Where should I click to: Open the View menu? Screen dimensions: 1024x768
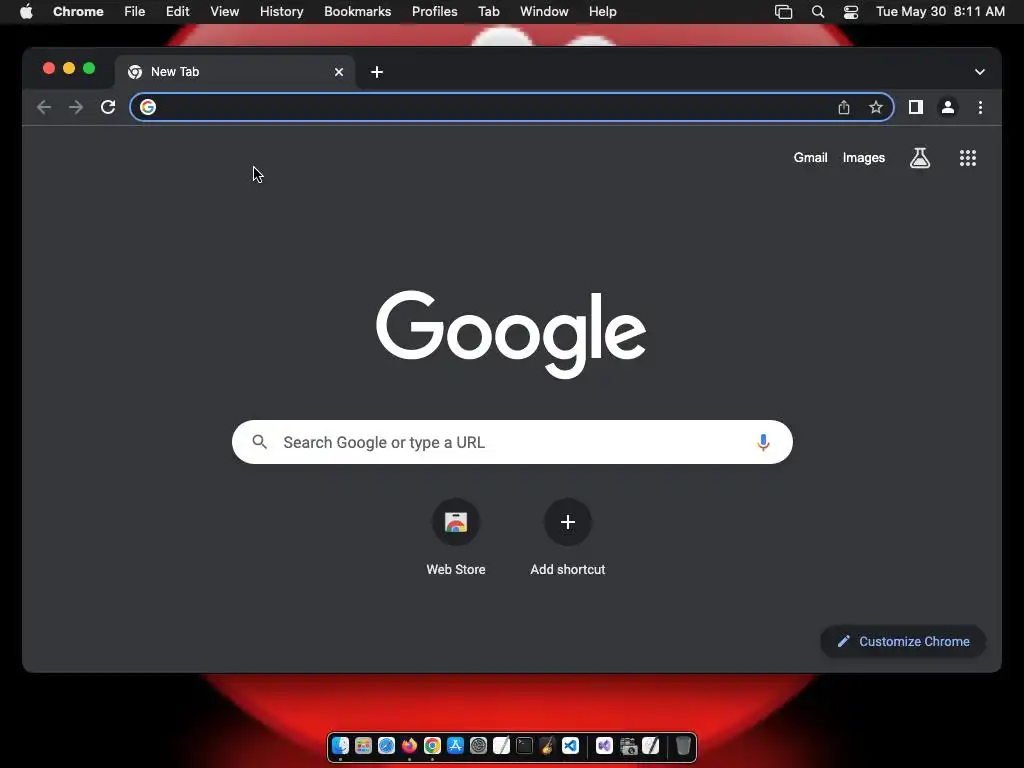(224, 11)
